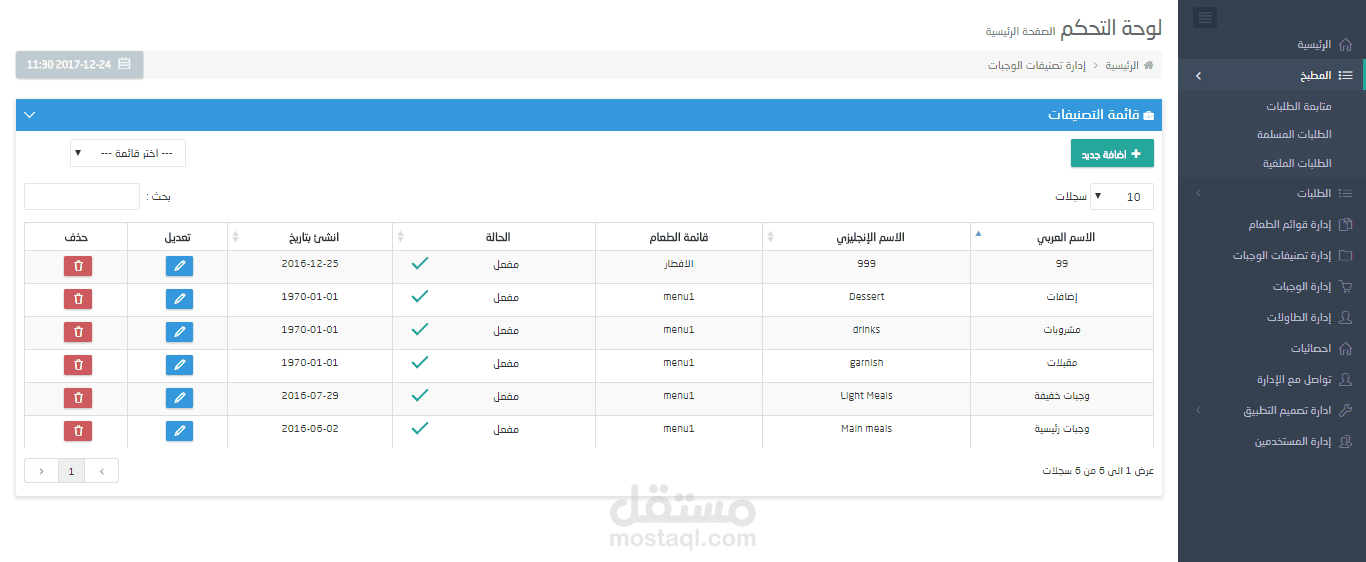
Task: Toggle active checkmark for Light Meals row
Action: point(420,395)
